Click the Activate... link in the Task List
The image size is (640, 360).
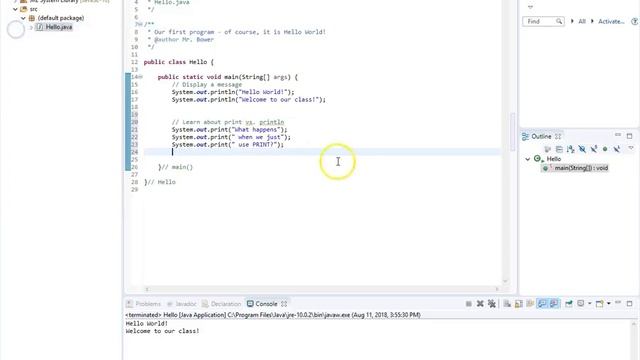point(611,21)
